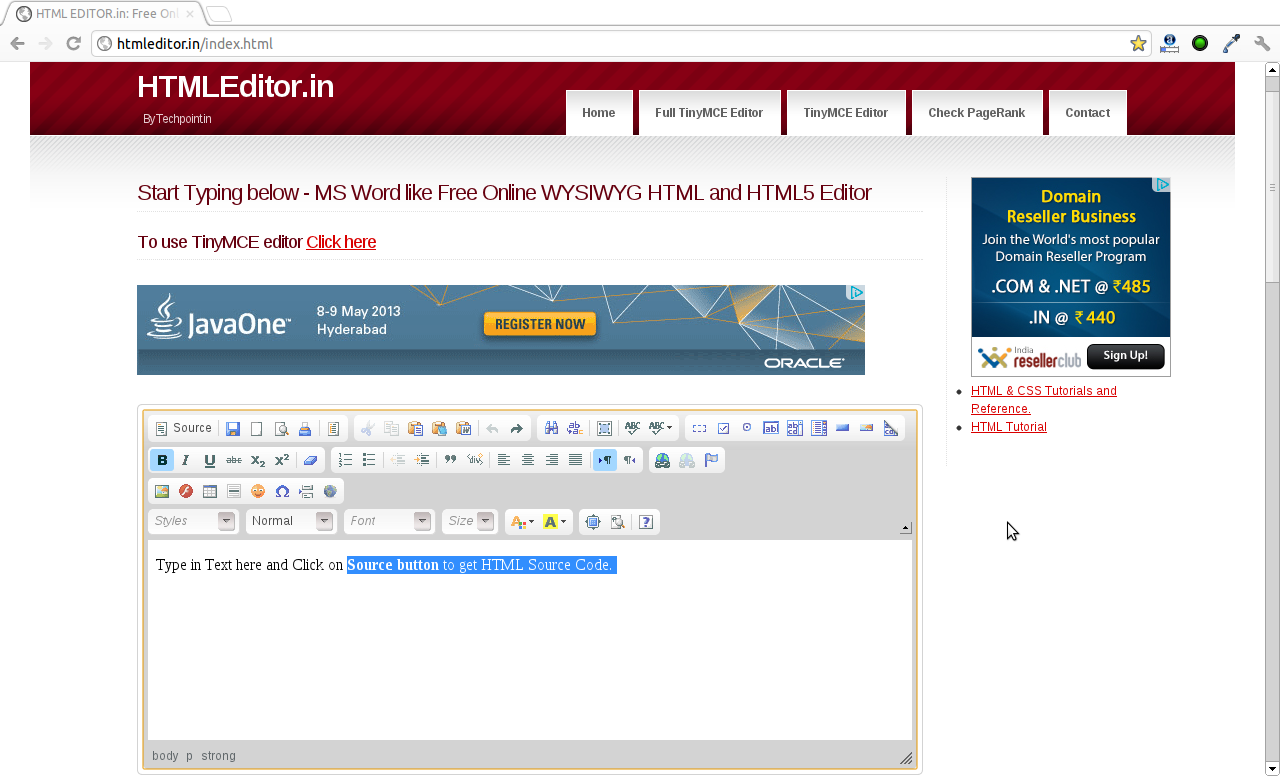Switch editor to Source view

(183, 428)
